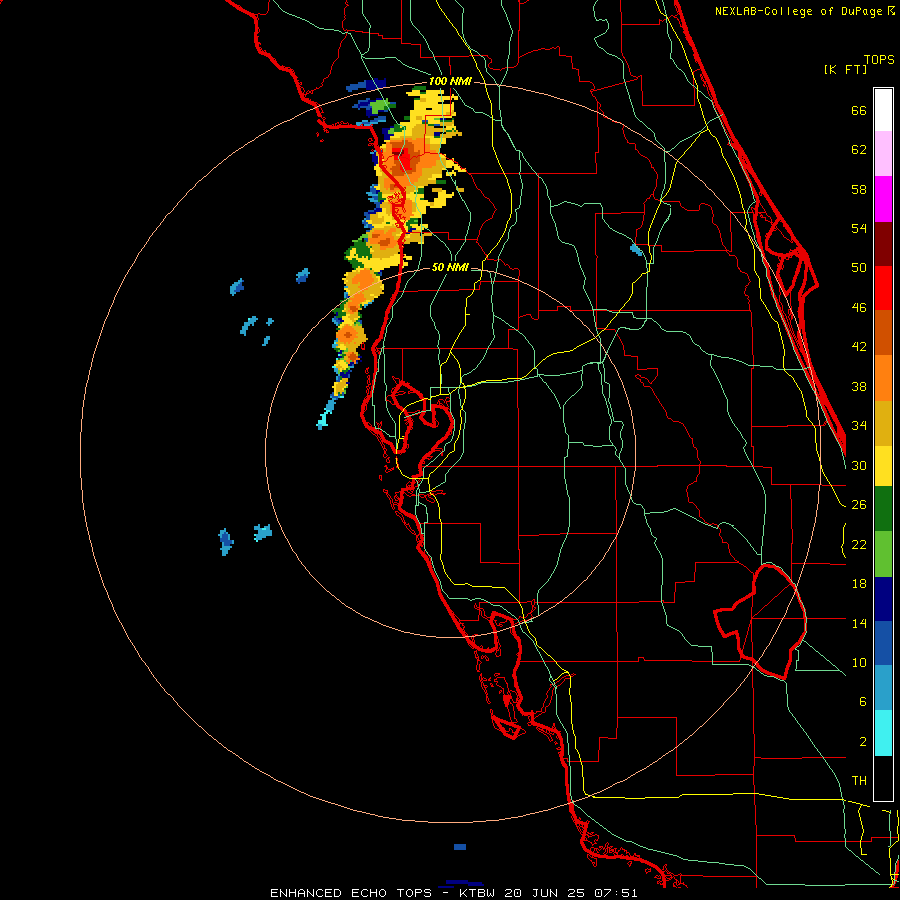
Task: Click legend value 62
Action: (x=859, y=150)
